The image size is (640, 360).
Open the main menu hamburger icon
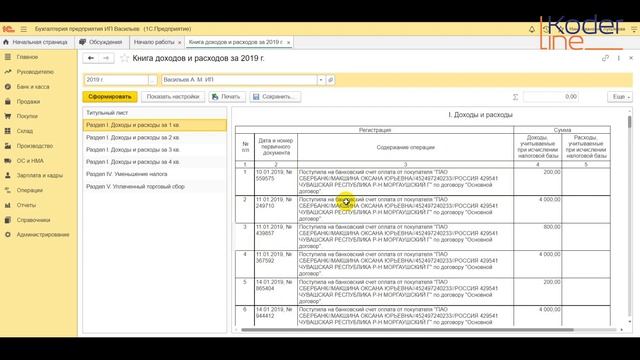[x=24, y=29]
